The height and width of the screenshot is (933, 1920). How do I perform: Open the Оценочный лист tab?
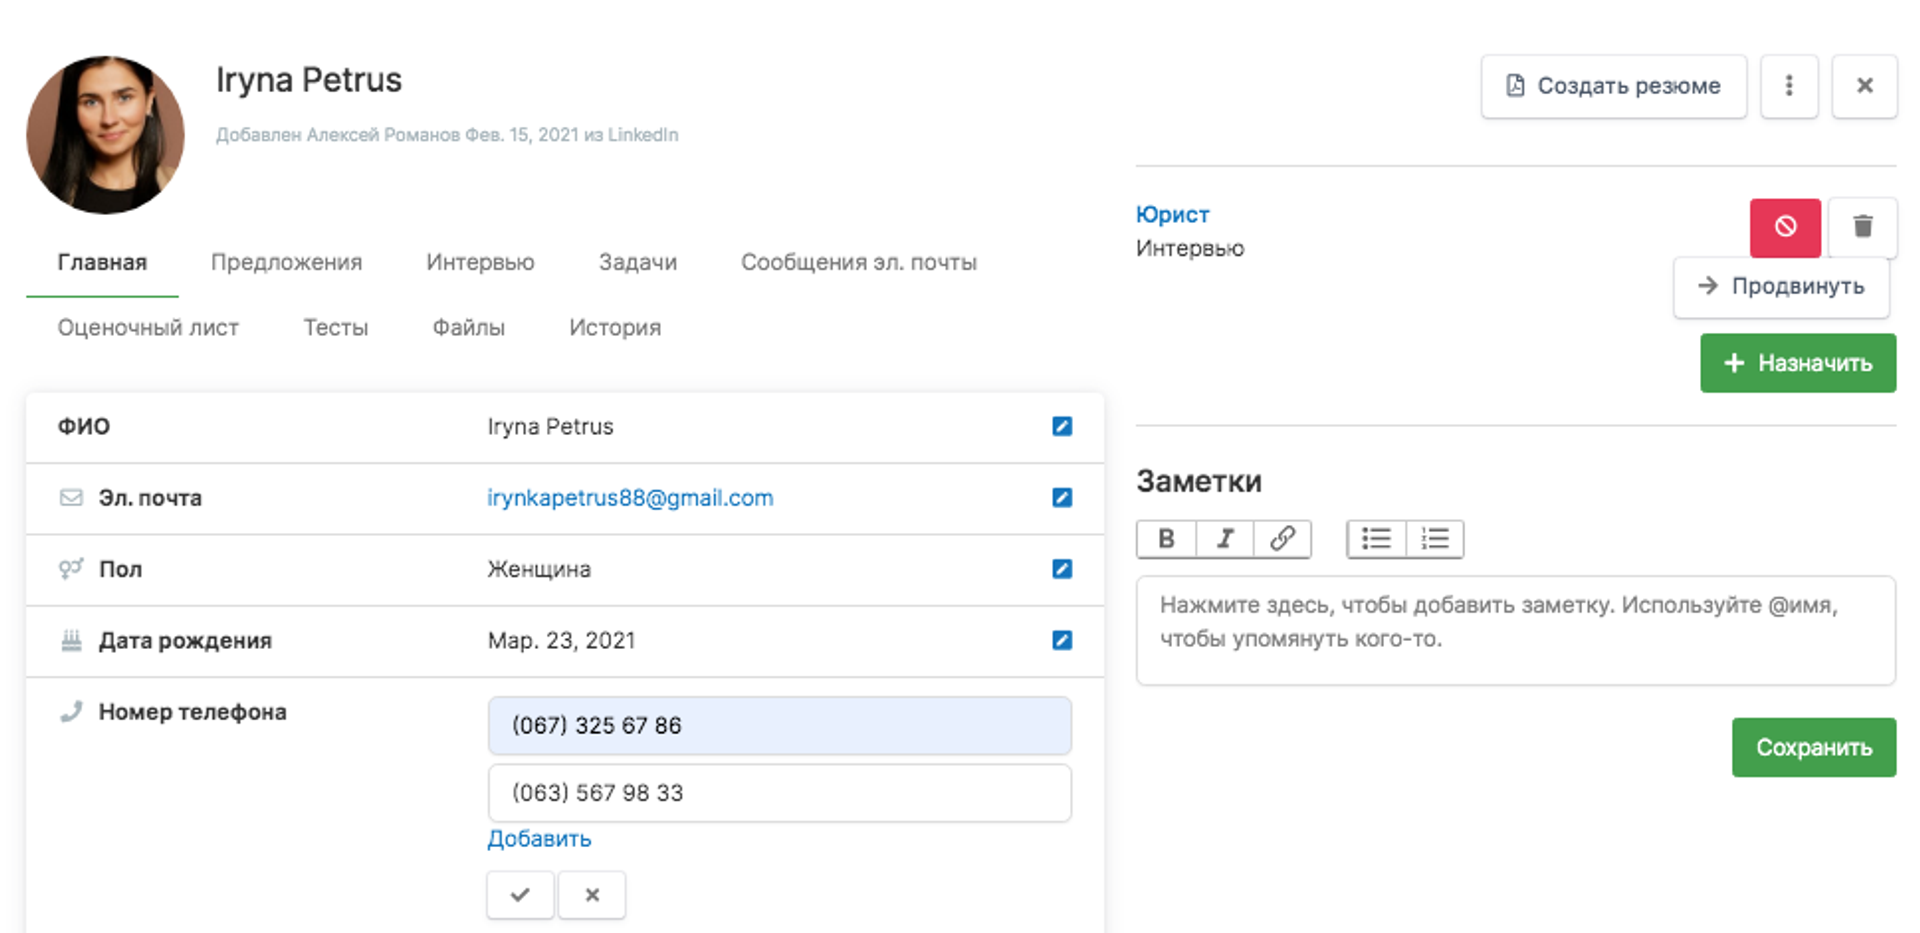click(148, 328)
